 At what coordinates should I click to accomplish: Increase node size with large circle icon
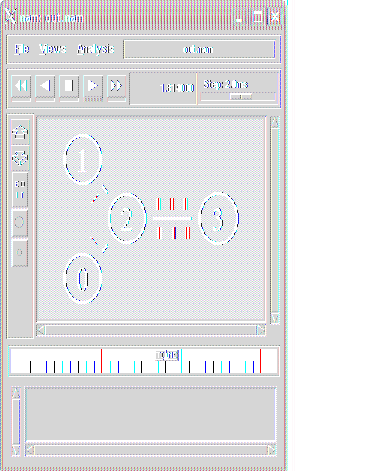tap(19, 222)
